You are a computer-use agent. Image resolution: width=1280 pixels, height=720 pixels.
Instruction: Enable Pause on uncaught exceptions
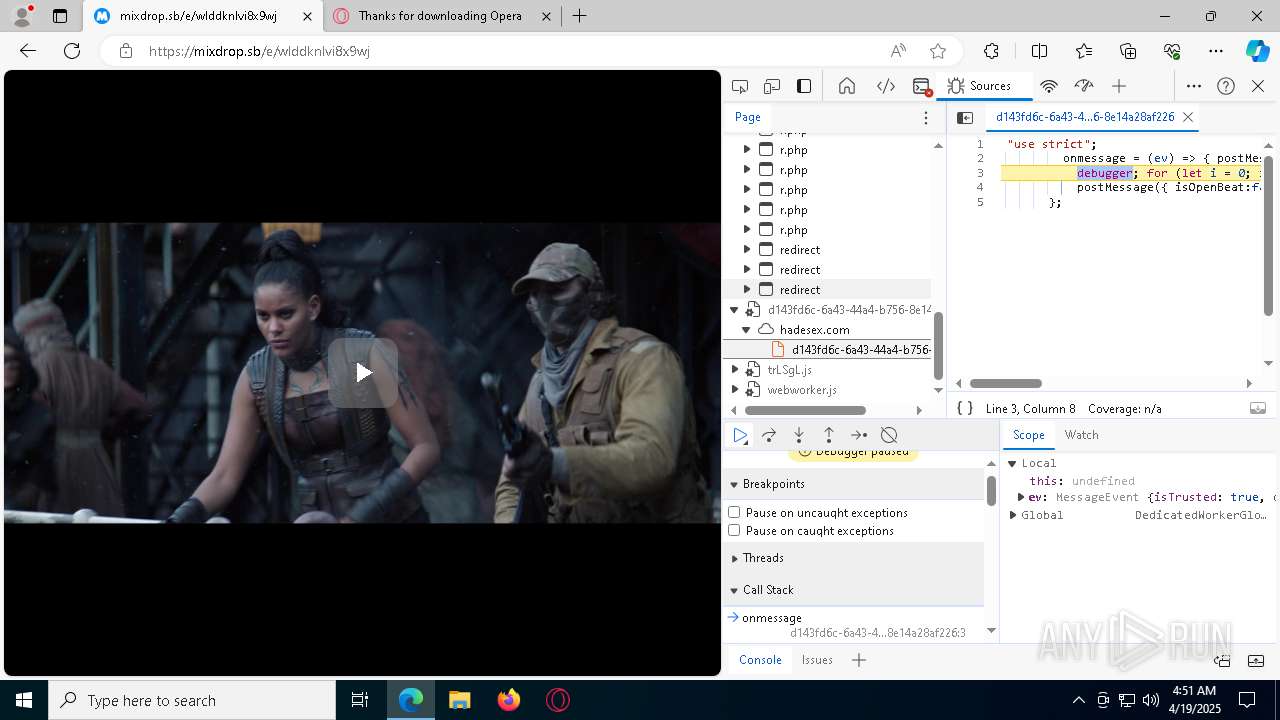click(734, 512)
